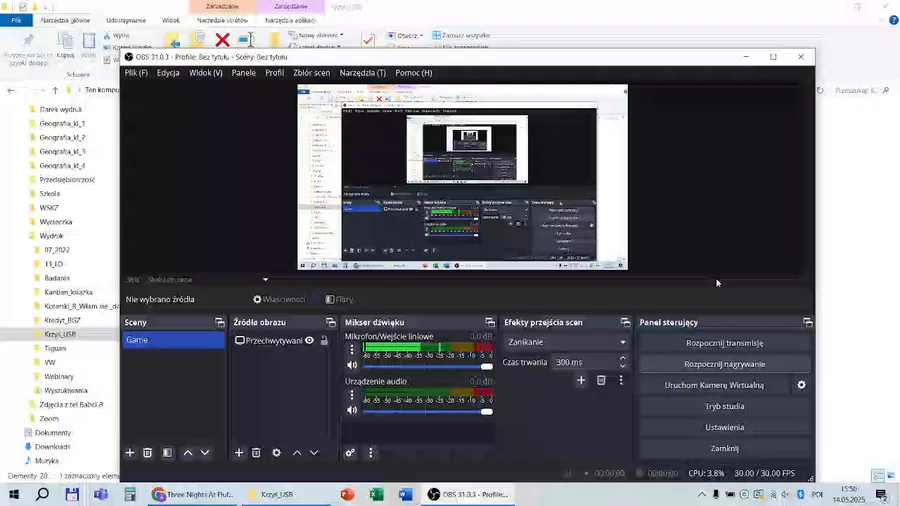This screenshot has width=900, height=506.
Task: Open Urządzenie audio options three dots
Action: point(352,395)
